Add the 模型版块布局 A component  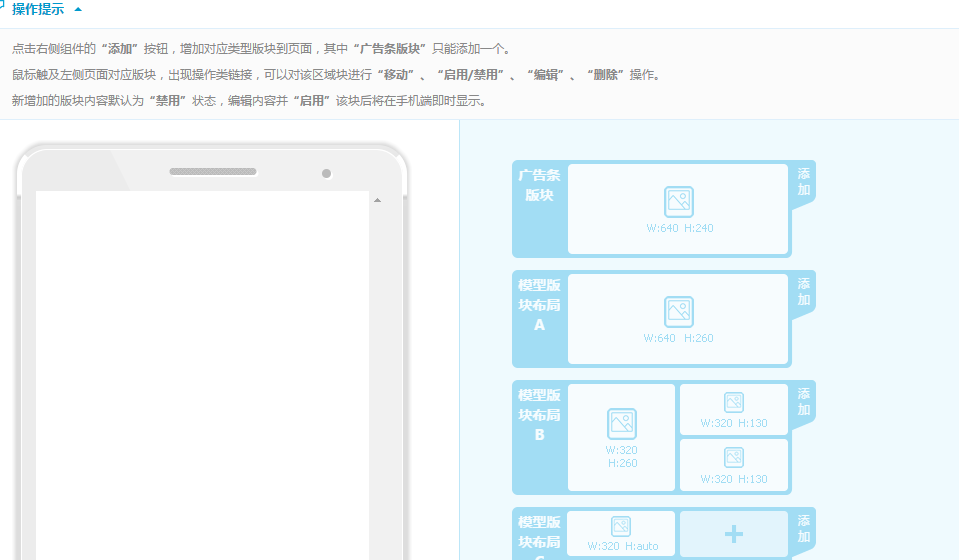click(x=804, y=292)
